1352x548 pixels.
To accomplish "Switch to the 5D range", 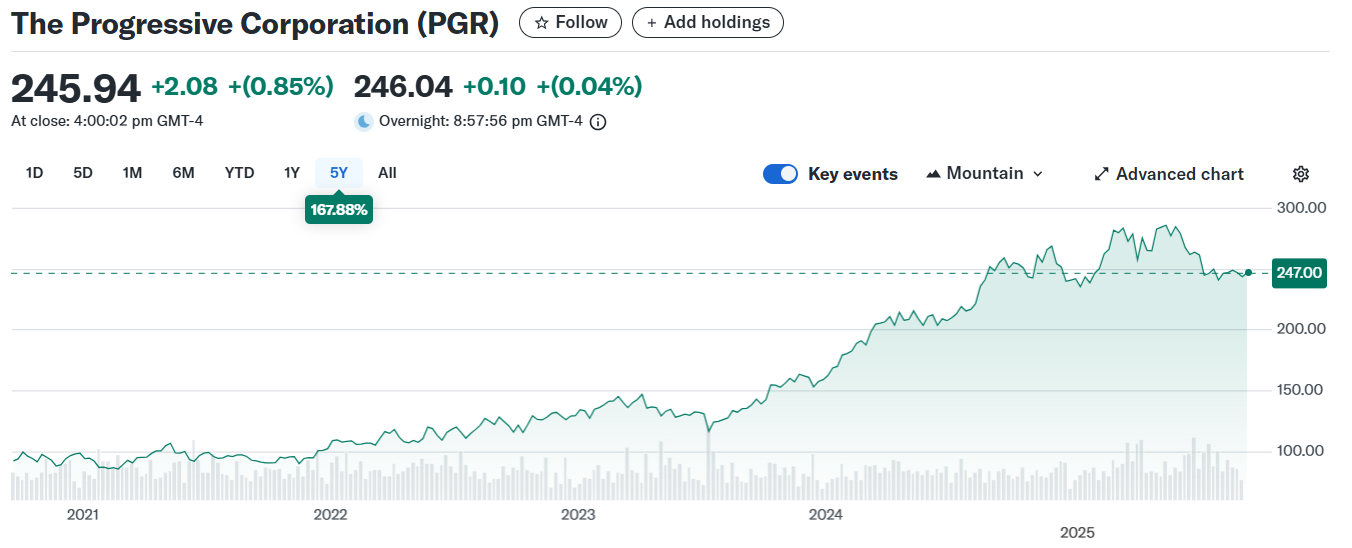I will coord(83,173).
